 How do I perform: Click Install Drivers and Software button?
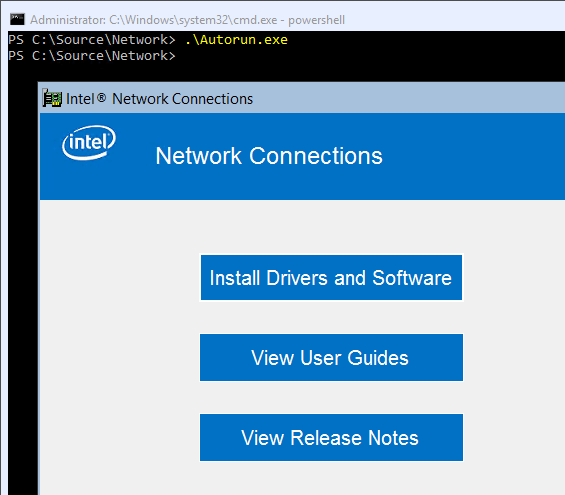pyautogui.click(x=331, y=277)
